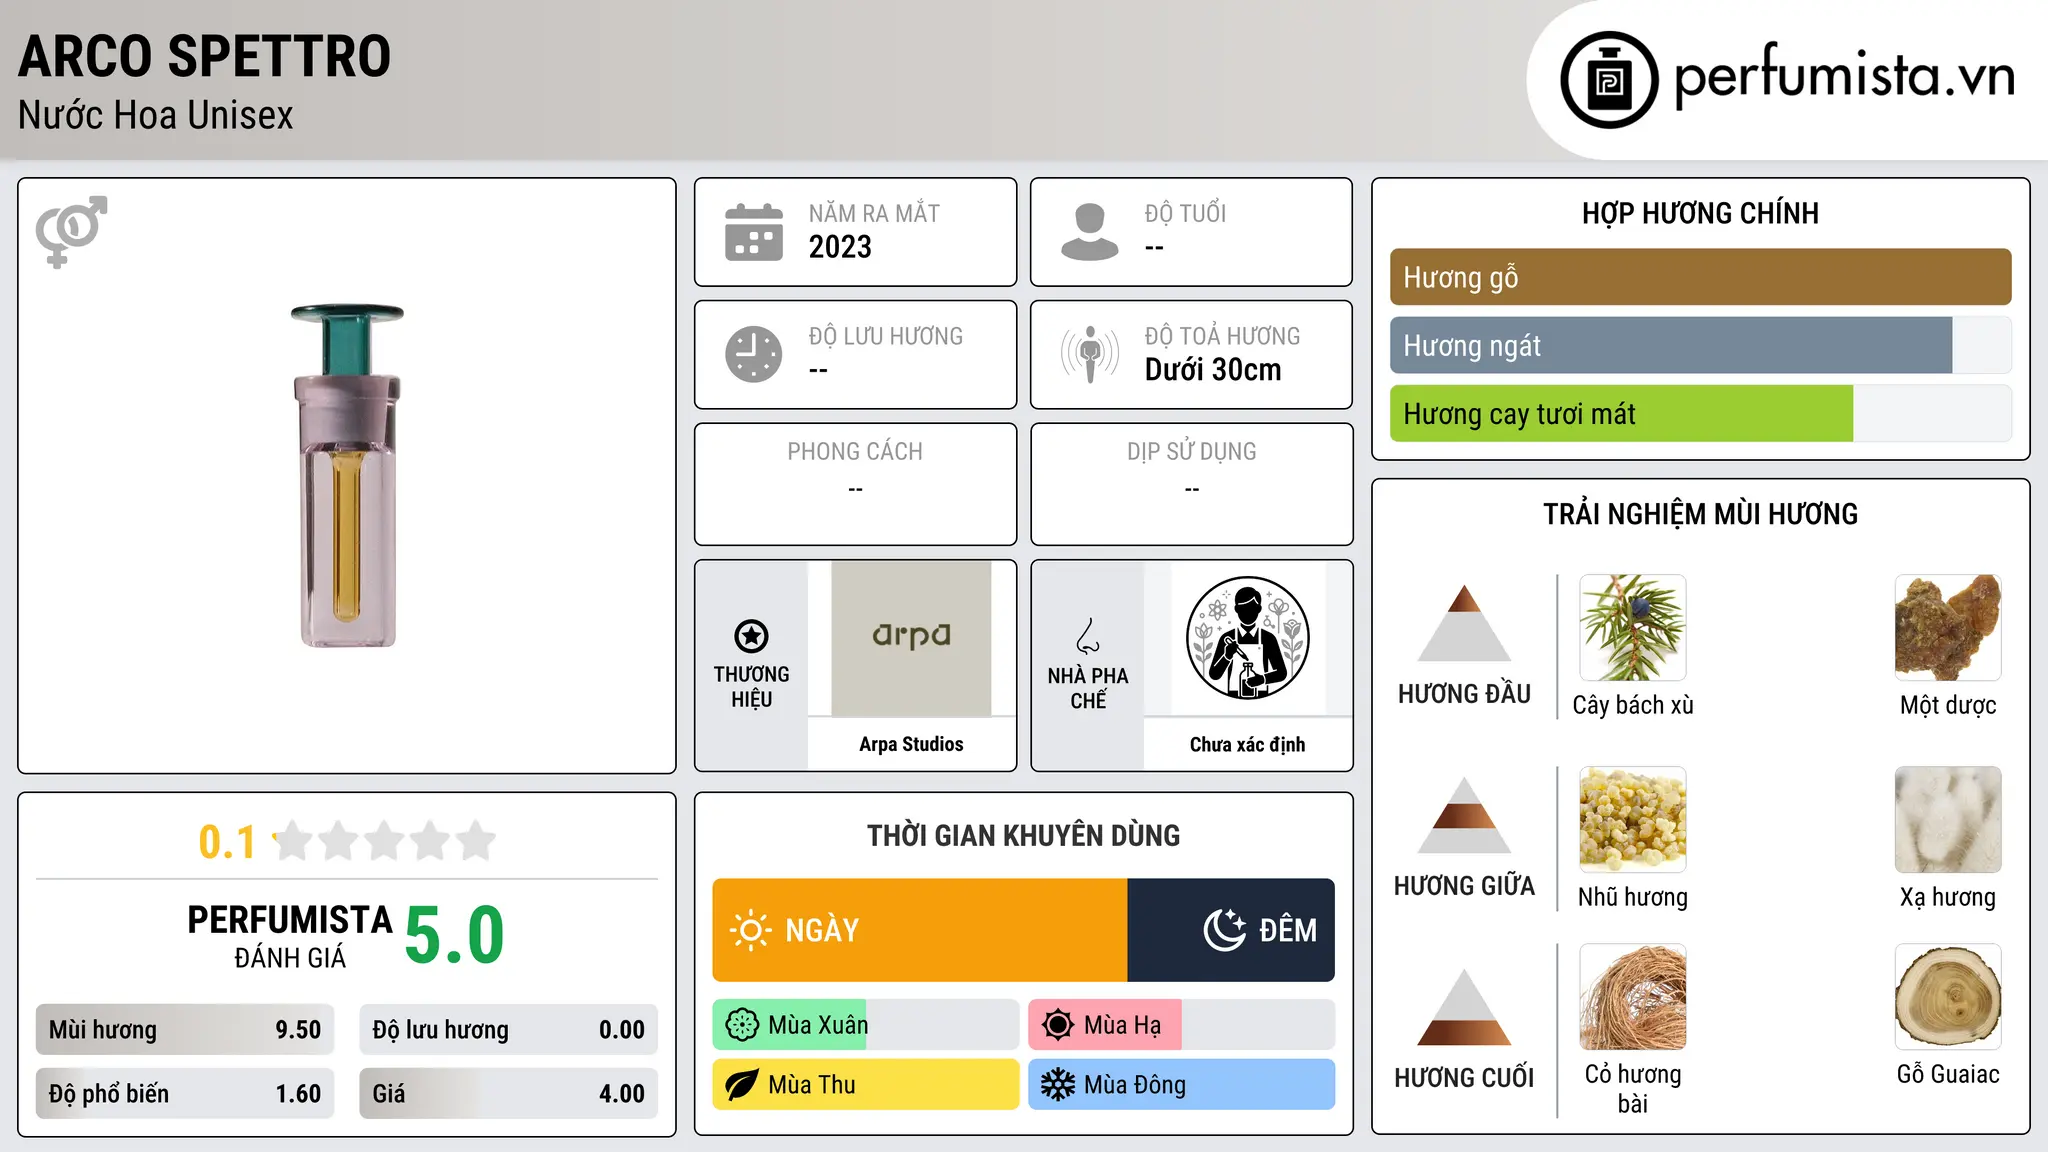This screenshot has width=2048, height=1152.
Task: Click the unisex gender symbol icon
Action: (x=71, y=232)
